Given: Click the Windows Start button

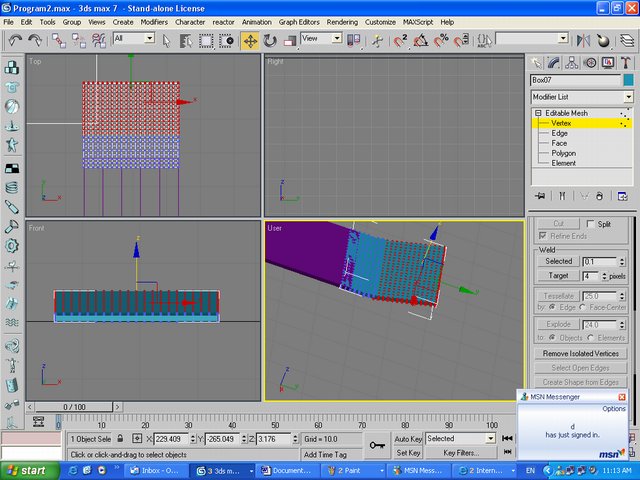Looking at the screenshot, I should click(x=27, y=470).
